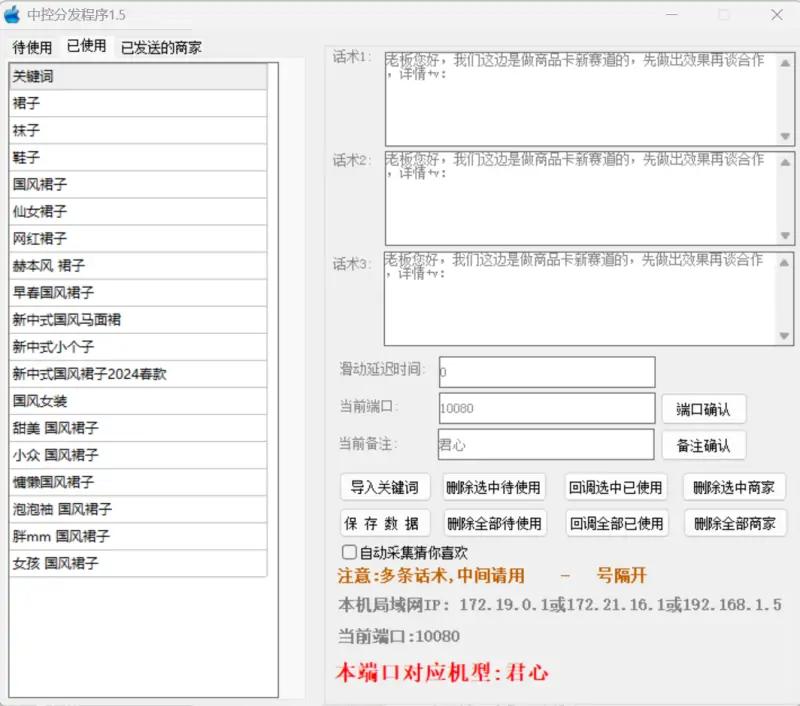The height and width of the screenshot is (706, 800).
Task: Focus the 滑动延迟时间 input field
Action: 546,372
